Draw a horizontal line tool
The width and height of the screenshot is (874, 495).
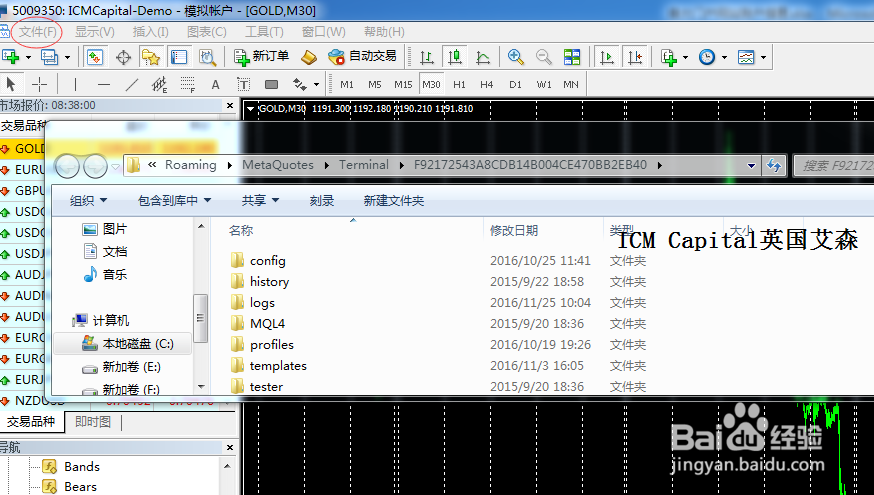(104, 85)
